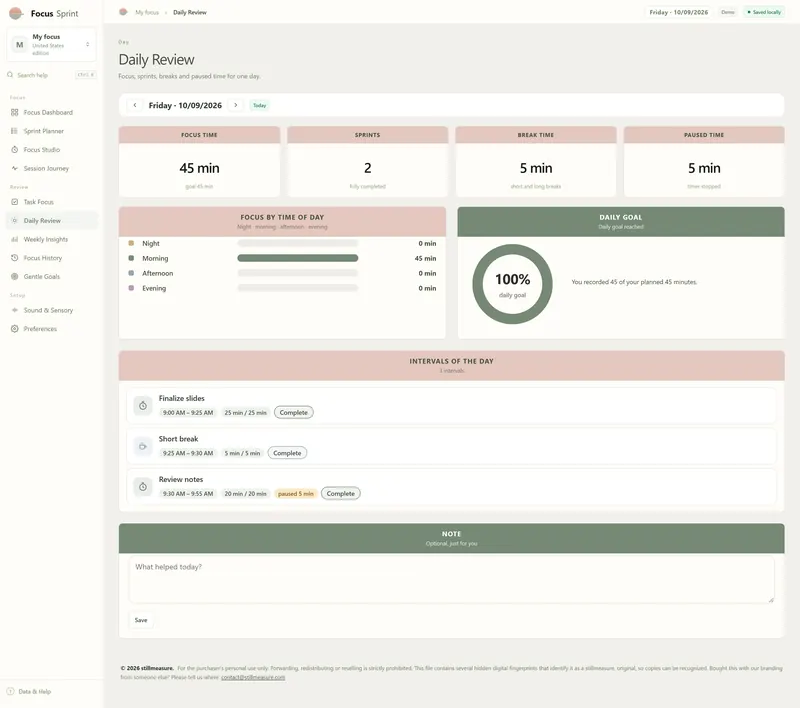Click the search magnifier icon
The height and width of the screenshot is (708, 800).
pyautogui.click(x=10, y=75)
